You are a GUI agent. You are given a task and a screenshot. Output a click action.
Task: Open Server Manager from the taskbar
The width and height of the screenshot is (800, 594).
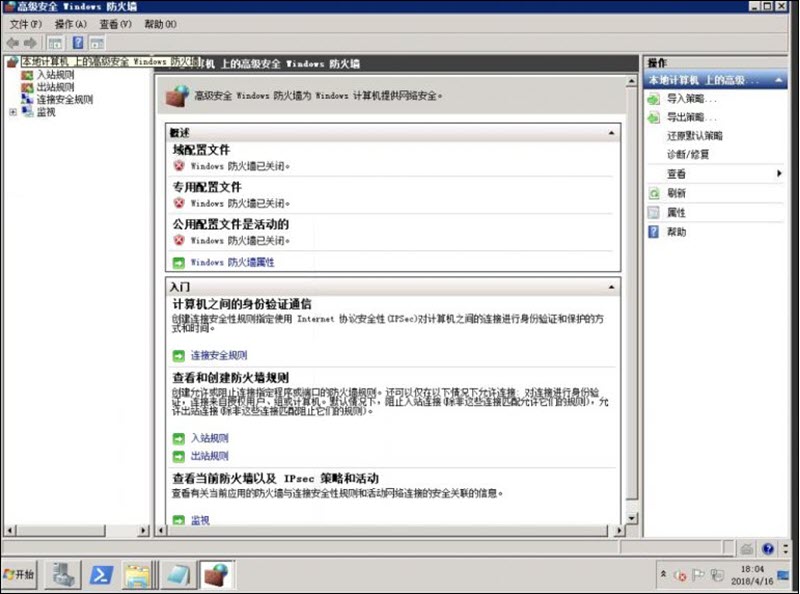pyautogui.click(x=63, y=574)
